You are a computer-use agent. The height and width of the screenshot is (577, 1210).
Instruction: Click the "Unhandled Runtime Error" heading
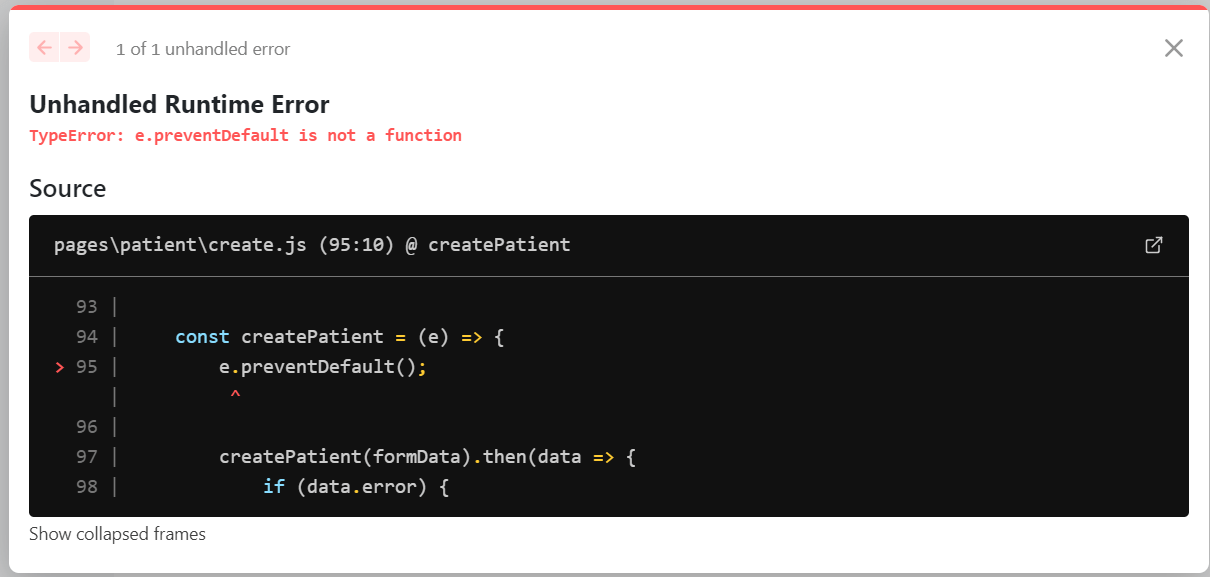pos(179,104)
